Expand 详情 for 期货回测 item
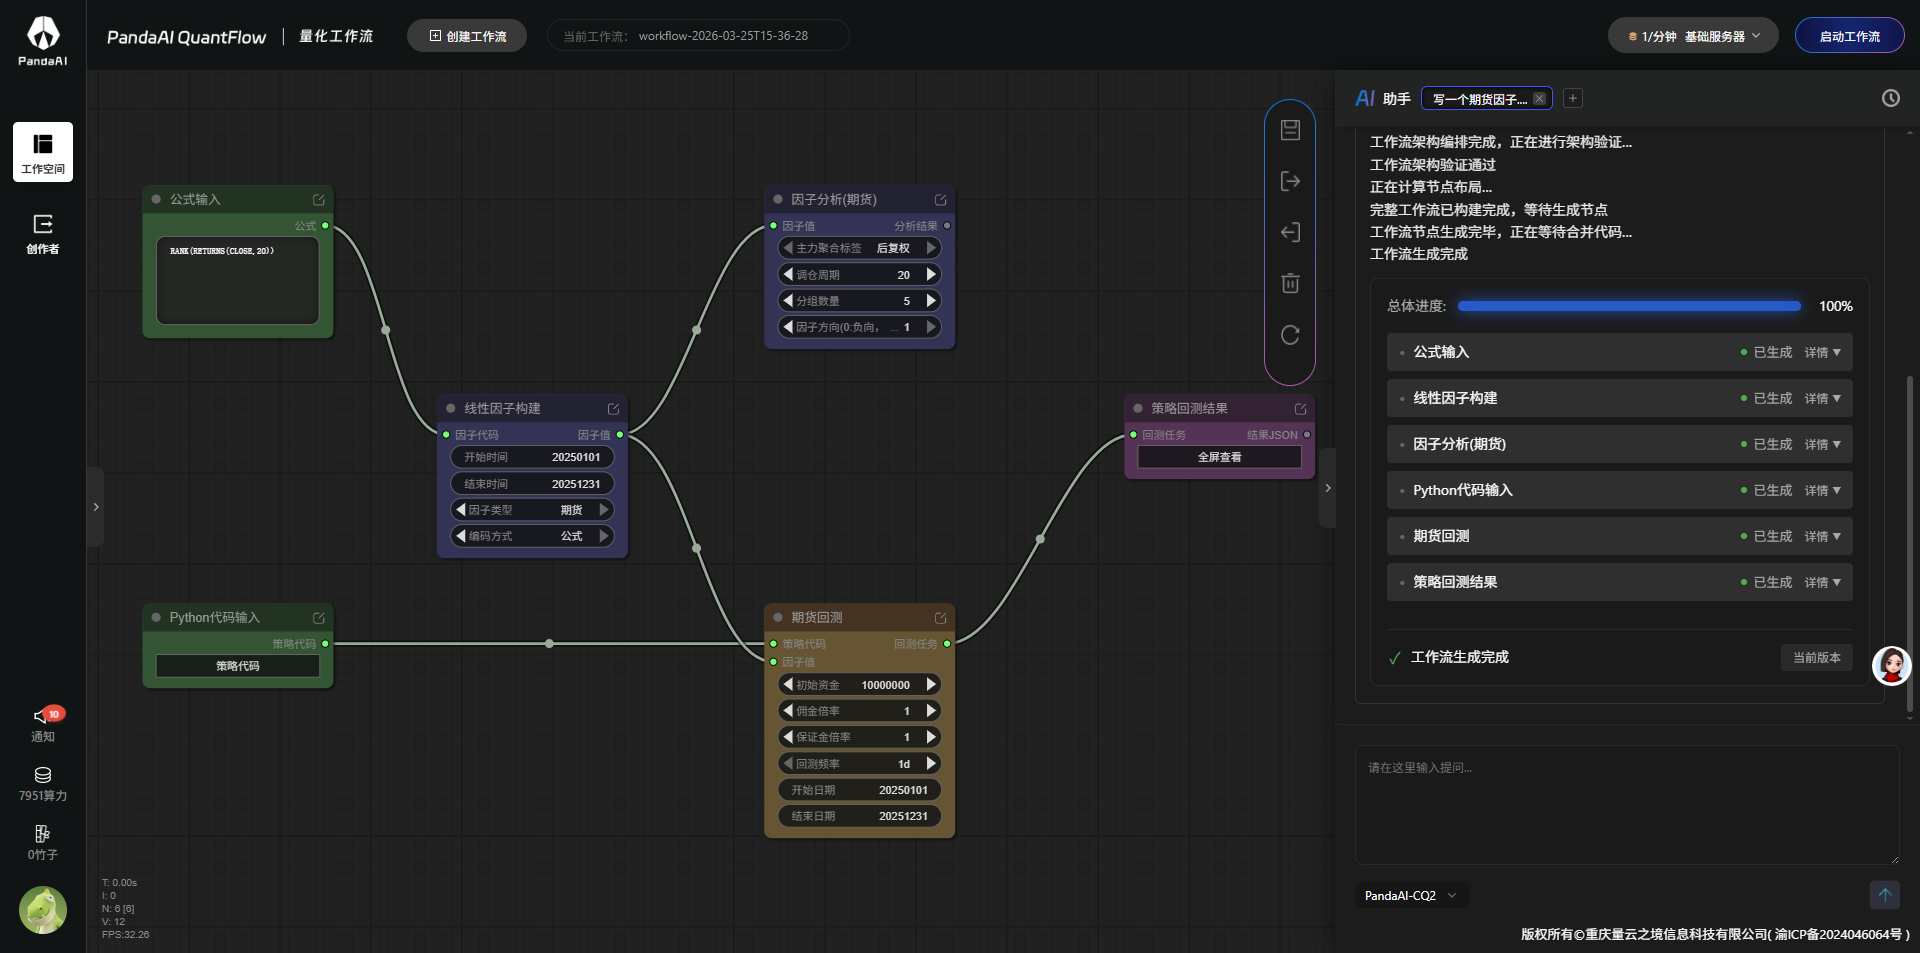 [1822, 537]
